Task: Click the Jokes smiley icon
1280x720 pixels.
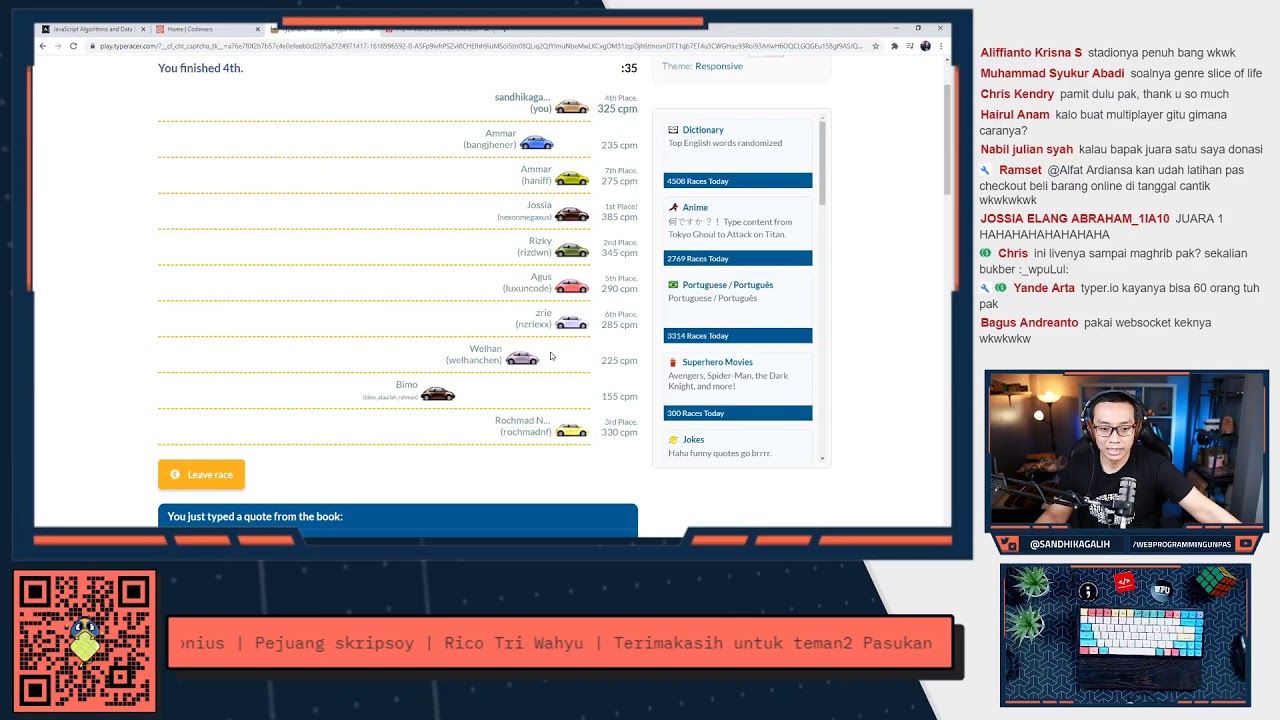Action: [x=673, y=440]
